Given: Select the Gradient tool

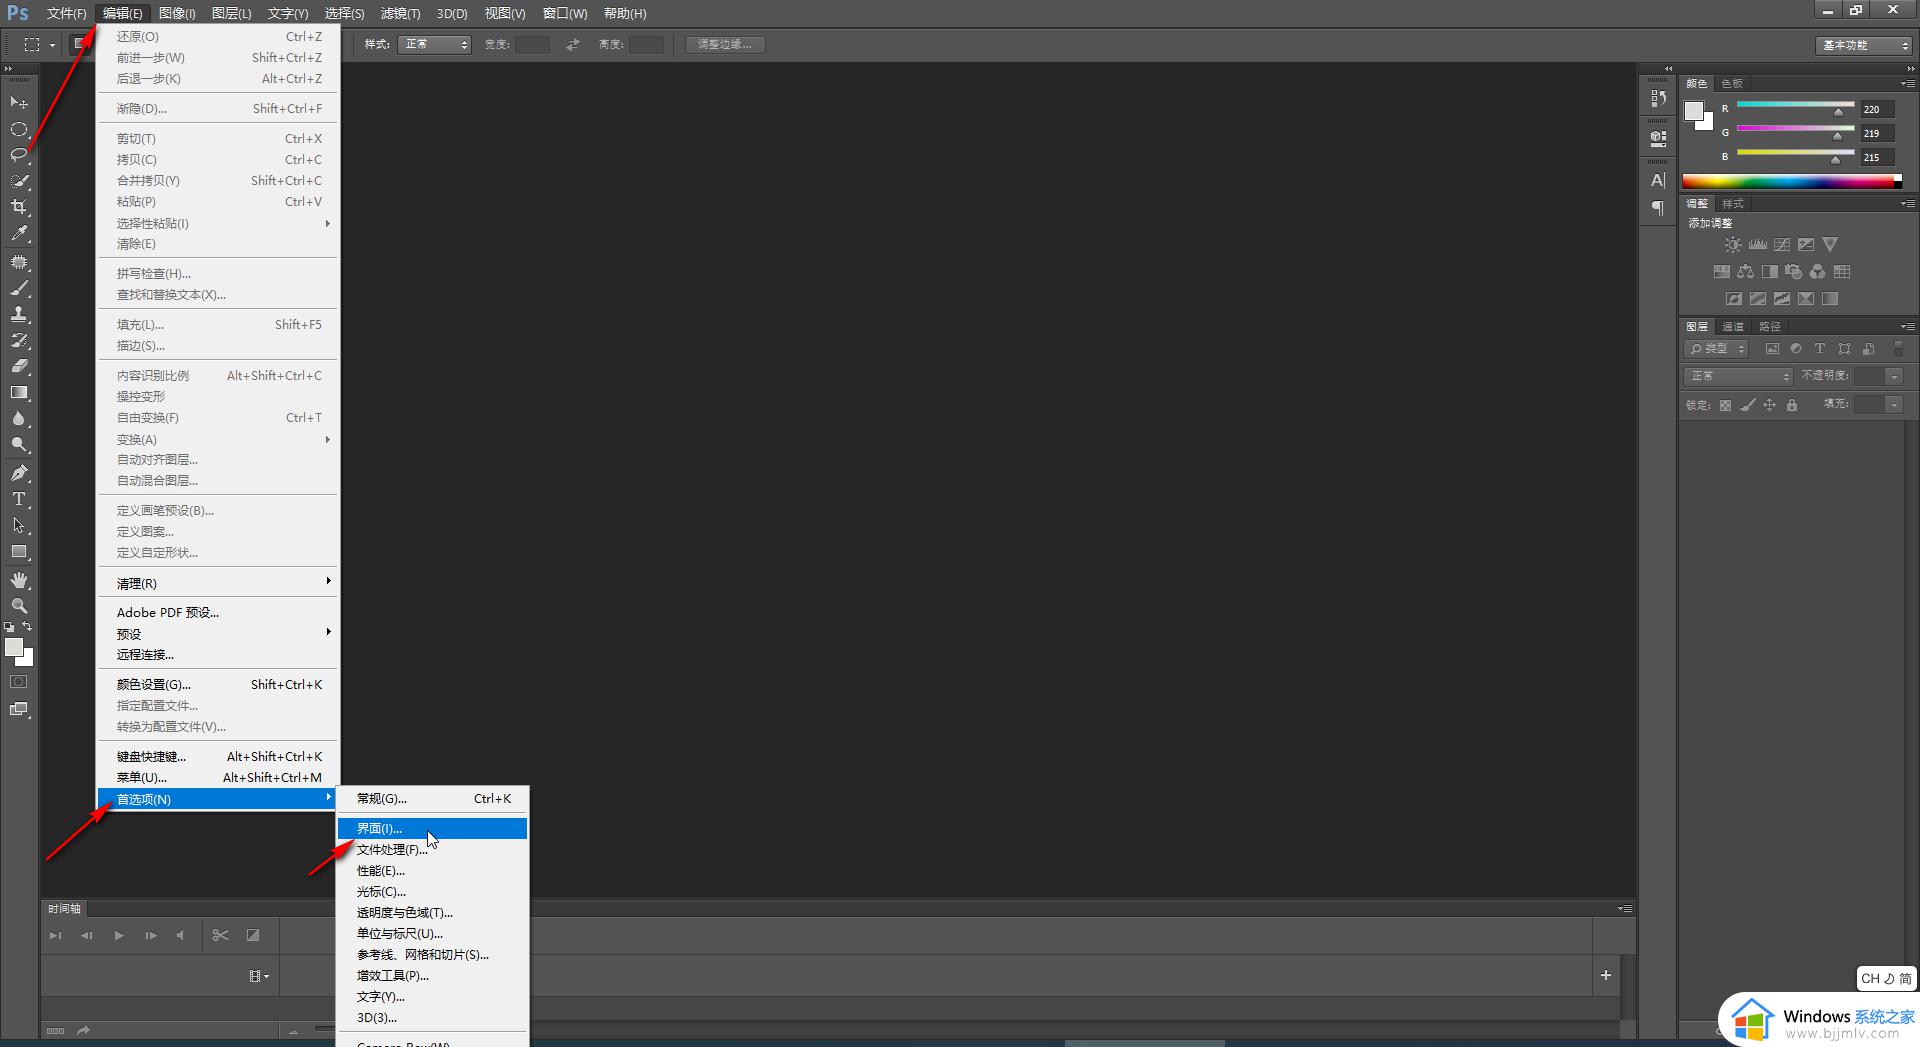Looking at the screenshot, I should tap(19, 392).
